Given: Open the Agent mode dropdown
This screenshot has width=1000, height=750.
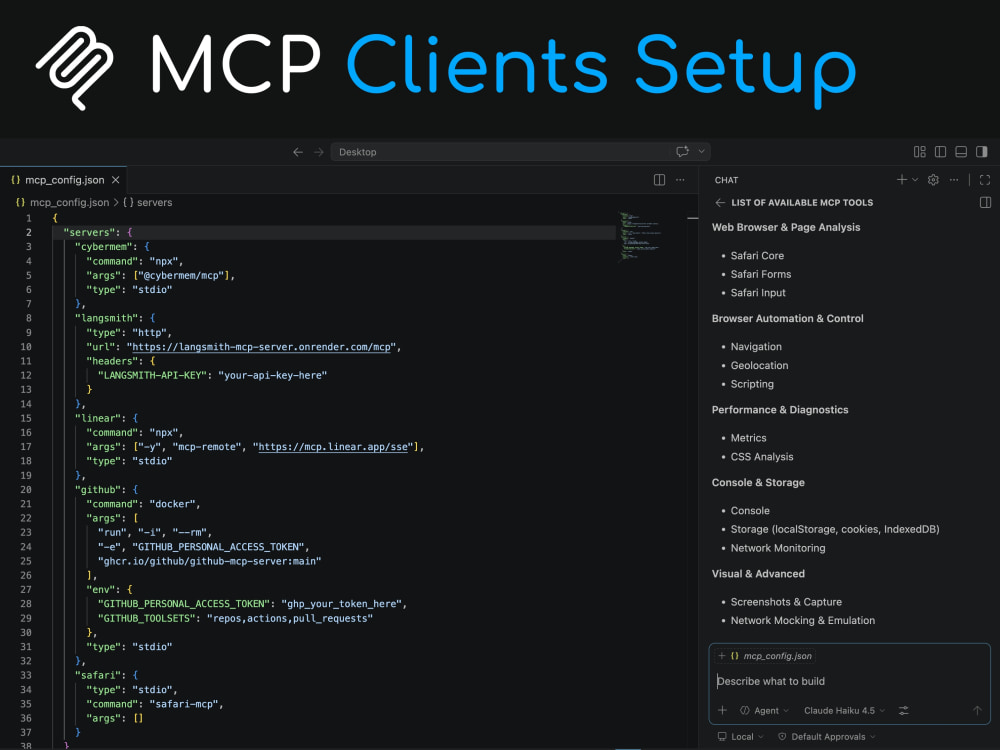Looking at the screenshot, I should [x=764, y=710].
